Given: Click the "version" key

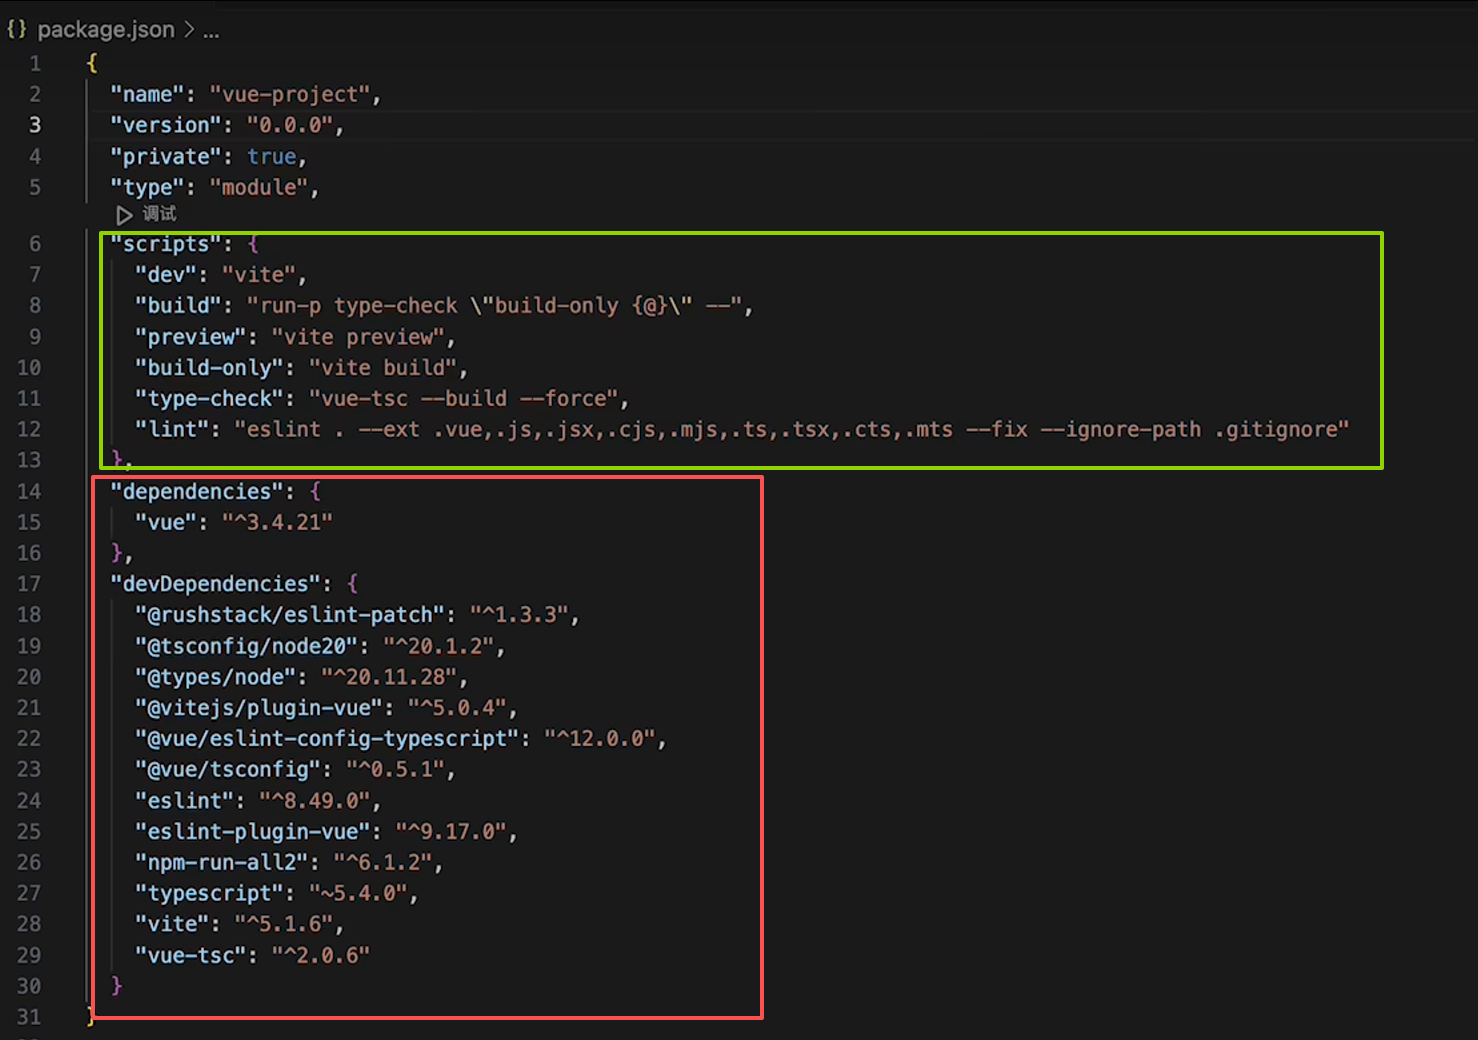Looking at the screenshot, I should pyautogui.click(x=165, y=125).
